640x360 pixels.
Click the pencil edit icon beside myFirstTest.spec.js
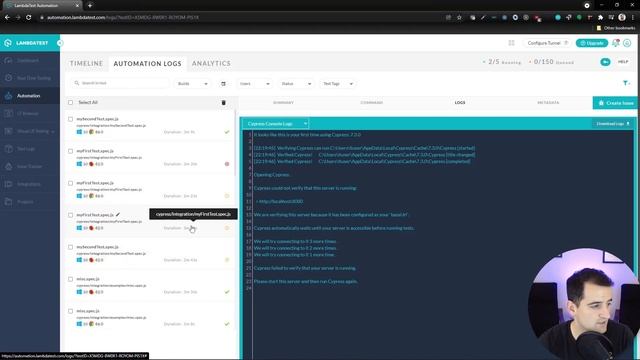coord(118,214)
